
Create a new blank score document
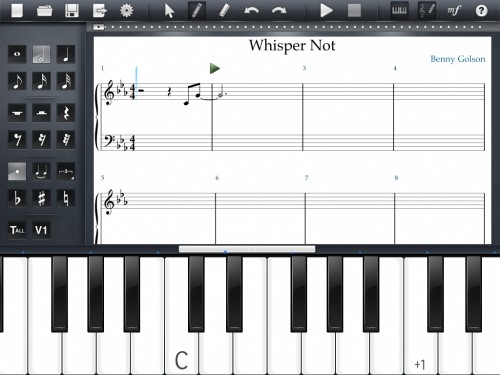(x=17, y=11)
